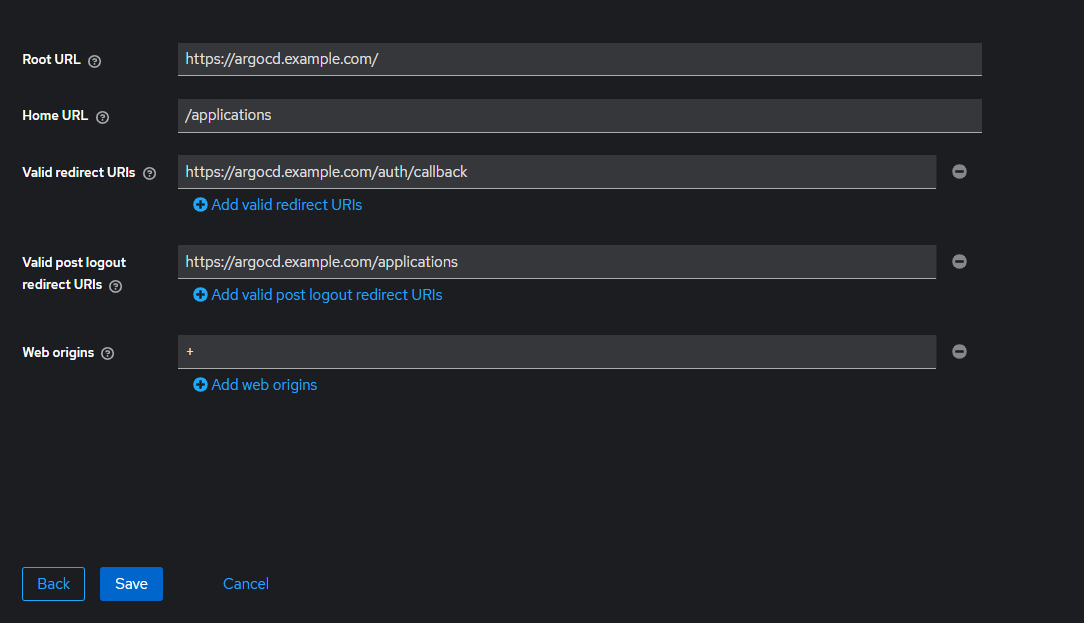This screenshot has width=1084, height=623.
Task: Click Add valid redirect URIs
Action: [x=286, y=205]
